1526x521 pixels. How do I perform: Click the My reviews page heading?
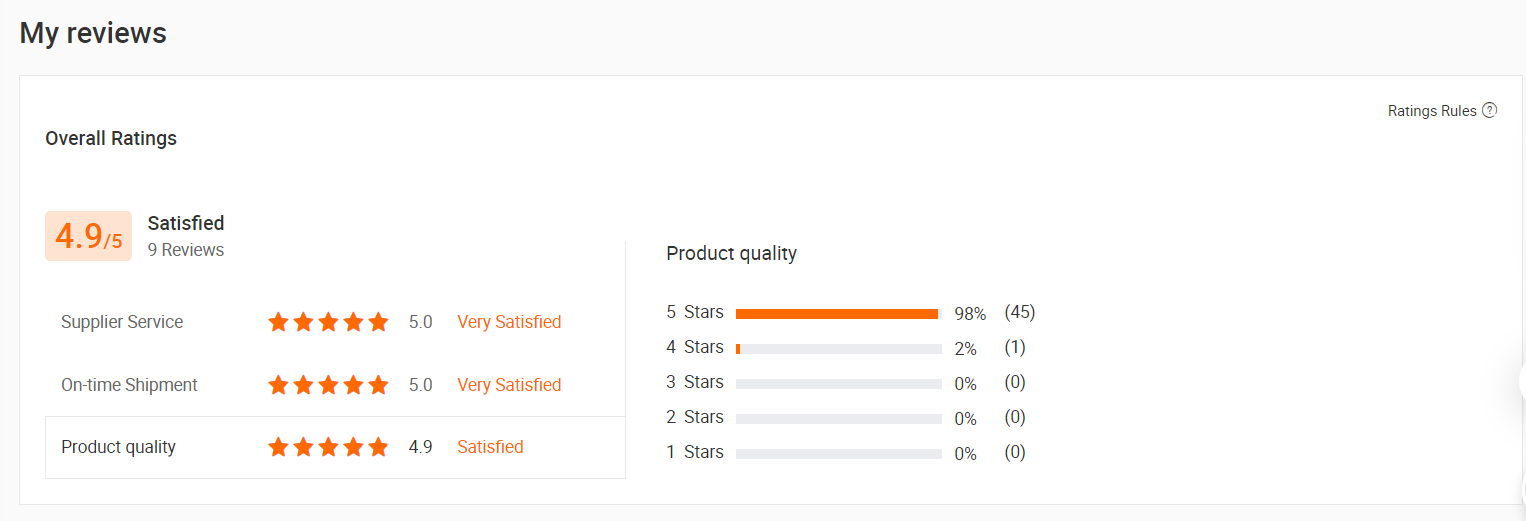[93, 33]
